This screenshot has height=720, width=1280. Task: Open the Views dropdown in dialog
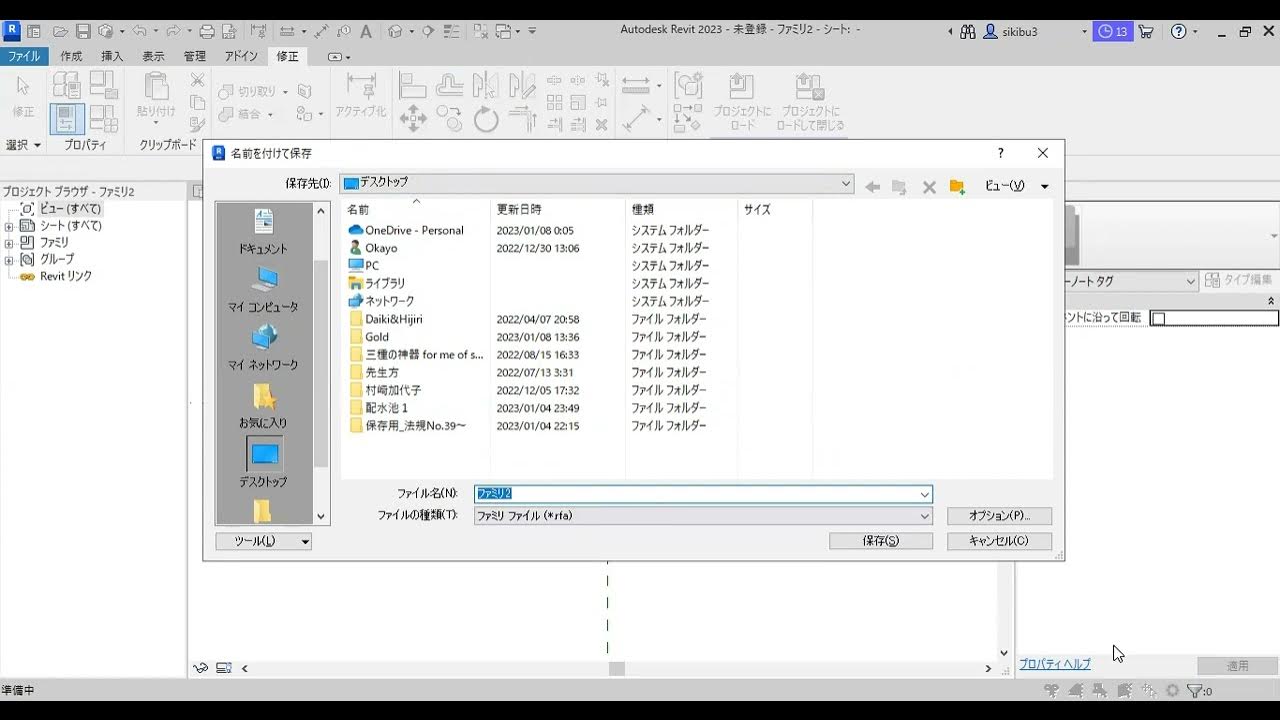click(1016, 186)
